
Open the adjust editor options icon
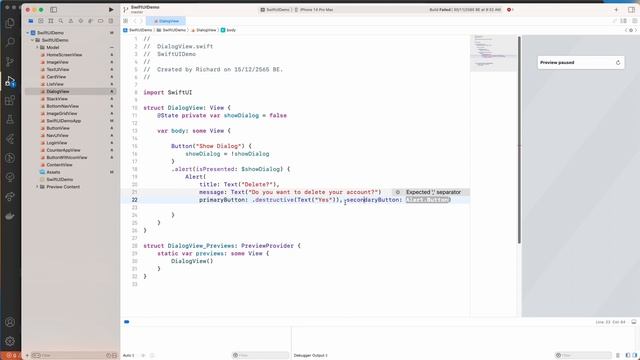pyautogui.click(x=624, y=21)
